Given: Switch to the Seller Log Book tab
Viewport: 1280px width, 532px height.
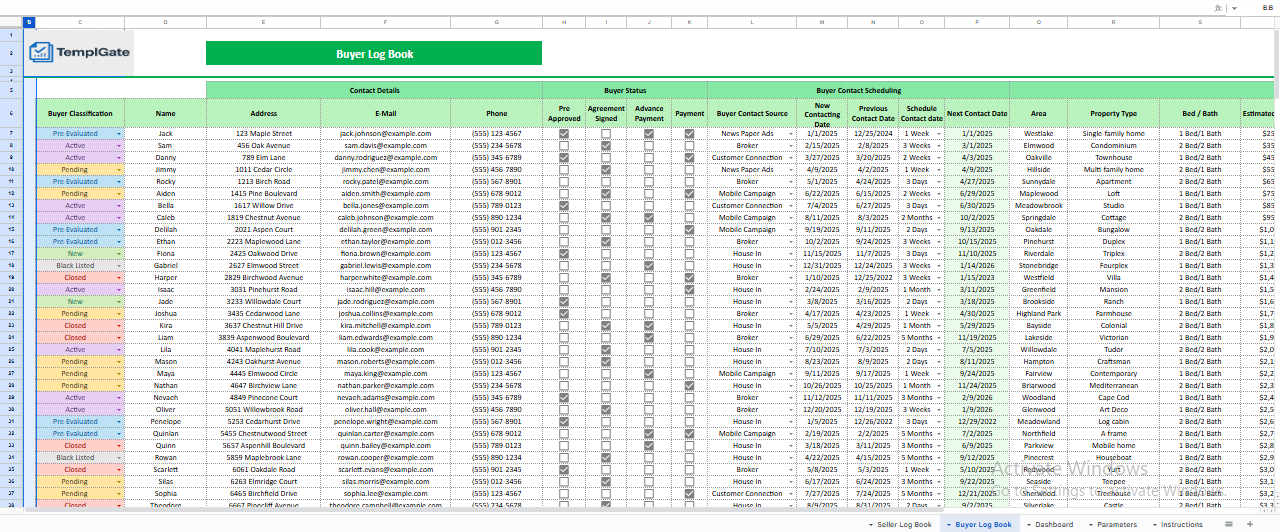Looking at the screenshot, I should 903,524.
